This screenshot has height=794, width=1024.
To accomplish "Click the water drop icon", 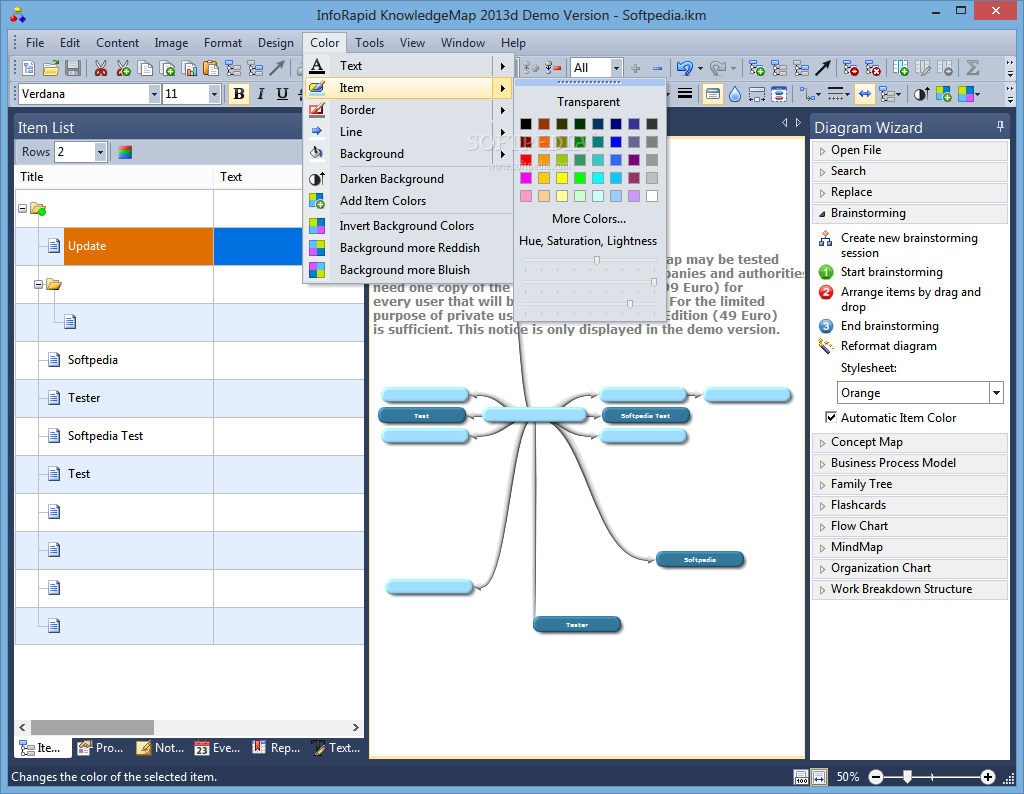I will (735, 95).
